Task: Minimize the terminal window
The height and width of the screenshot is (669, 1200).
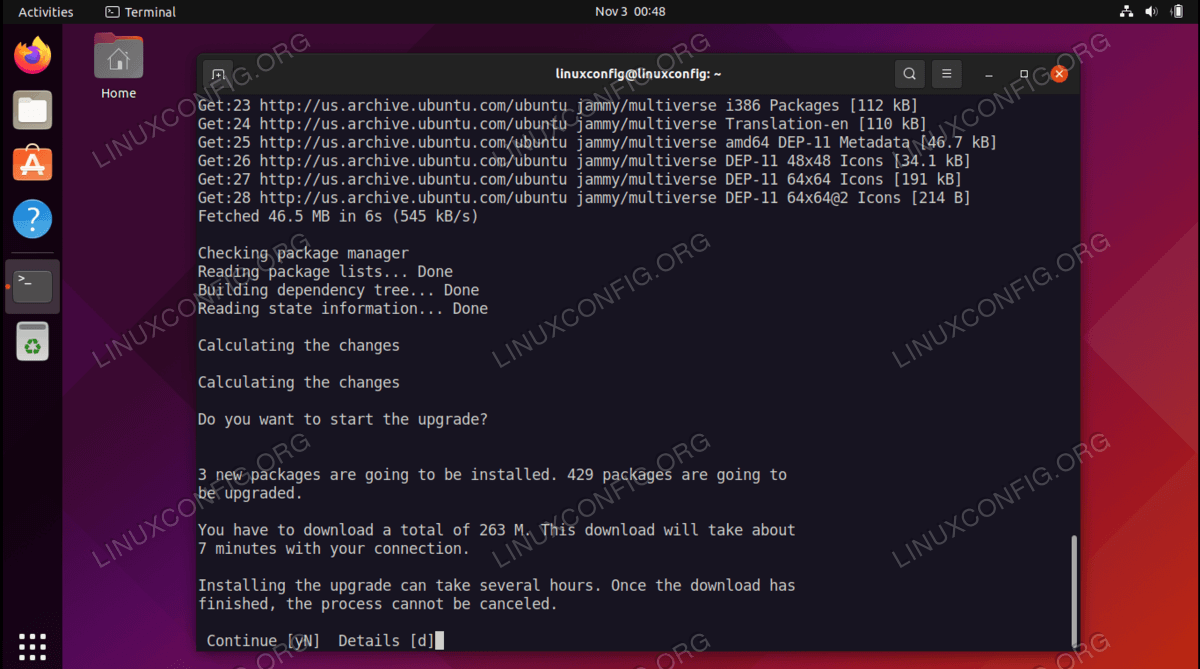Action: pos(988,74)
